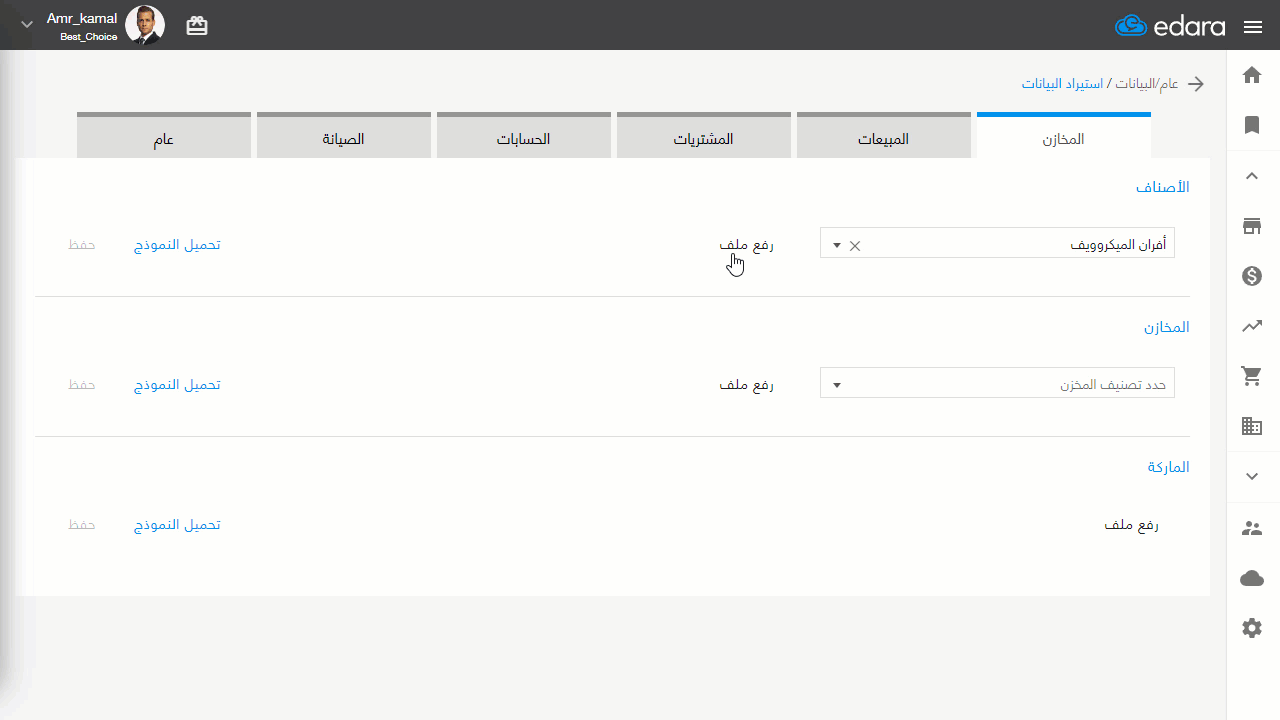Expand the Amr_kamal user menu arrow
Viewport: 1280px width, 720px height.
(x=27, y=25)
